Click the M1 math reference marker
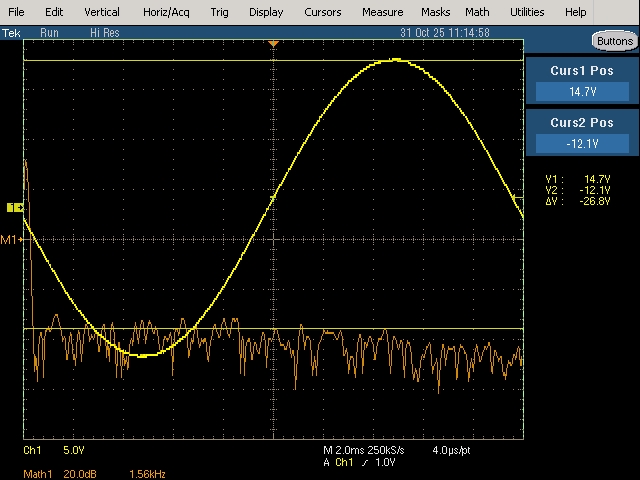The height and width of the screenshot is (480, 640). point(11,240)
